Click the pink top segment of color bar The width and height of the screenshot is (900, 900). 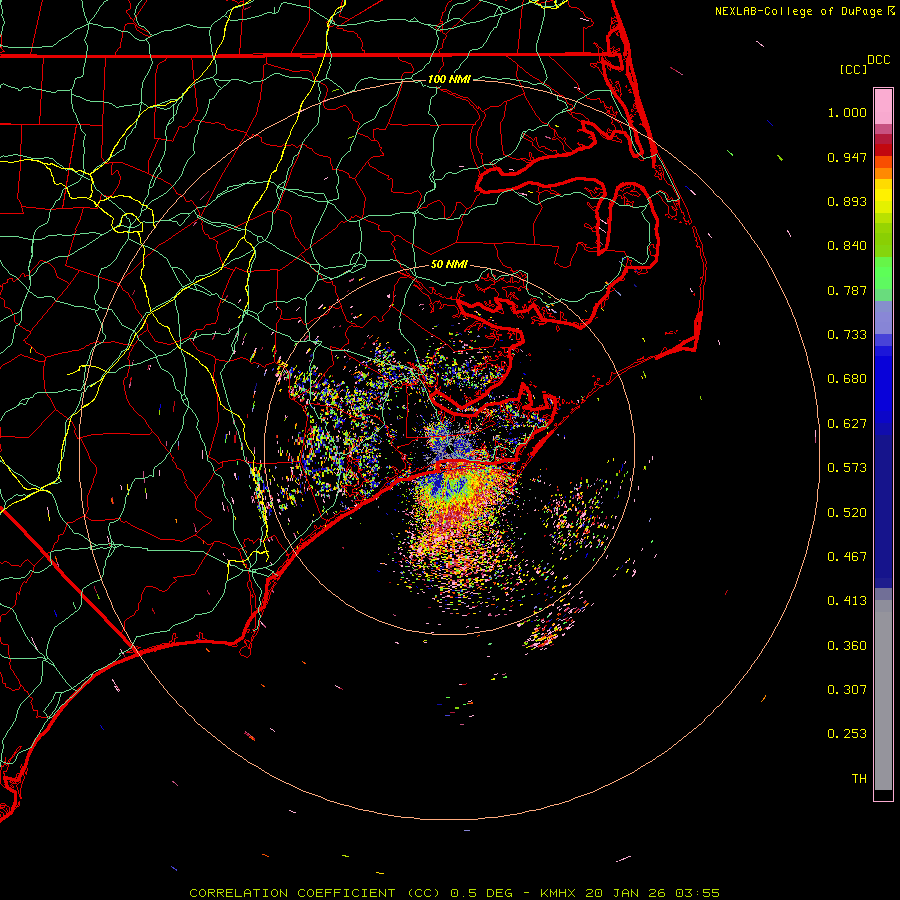(x=883, y=107)
